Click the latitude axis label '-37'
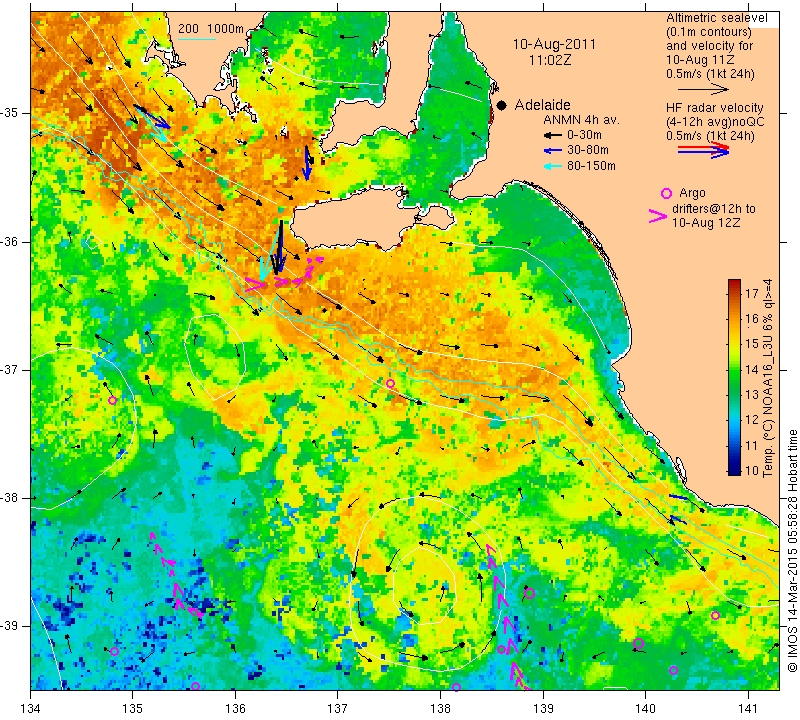800x720 pixels. 13,369
